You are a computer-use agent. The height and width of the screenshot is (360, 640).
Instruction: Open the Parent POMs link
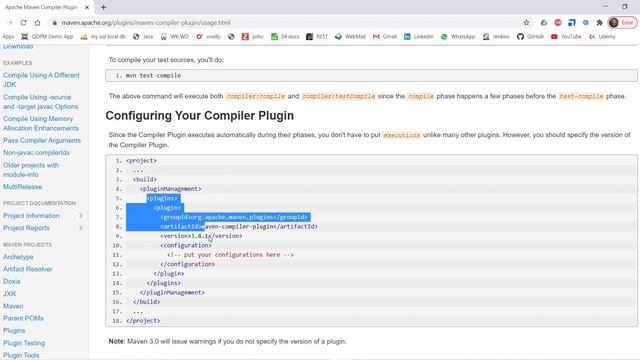click(x=23, y=318)
